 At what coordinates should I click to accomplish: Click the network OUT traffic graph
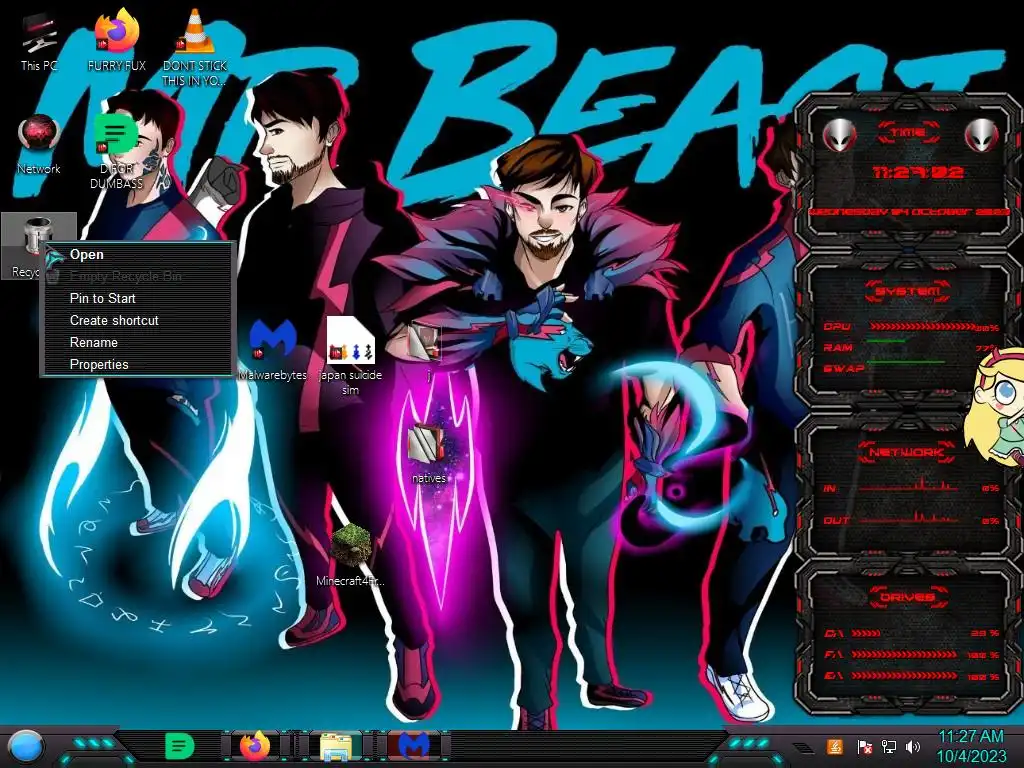(x=908, y=518)
